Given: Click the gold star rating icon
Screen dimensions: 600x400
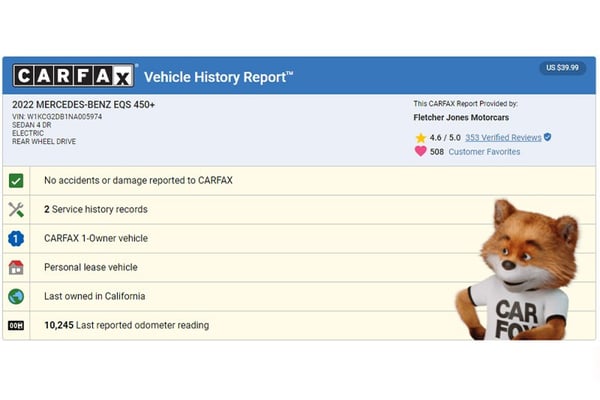Looking at the screenshot, I should pos(421,137).
